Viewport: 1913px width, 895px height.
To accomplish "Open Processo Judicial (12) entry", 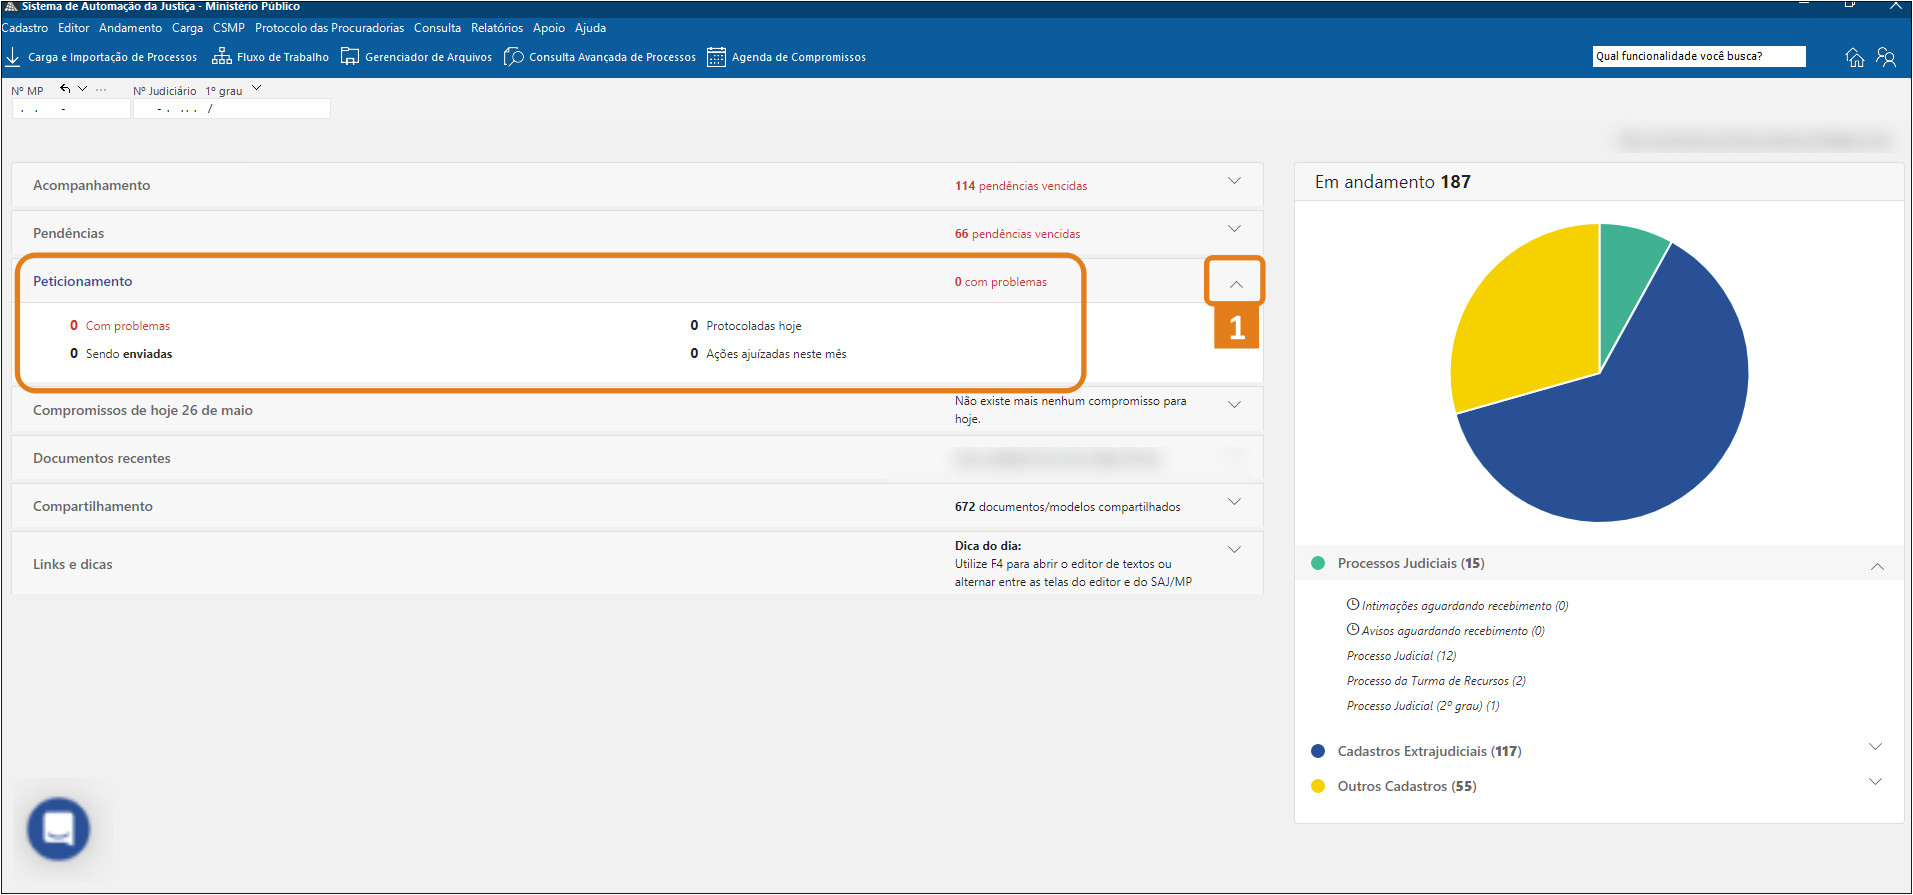I will click(x=1401, y=656).
